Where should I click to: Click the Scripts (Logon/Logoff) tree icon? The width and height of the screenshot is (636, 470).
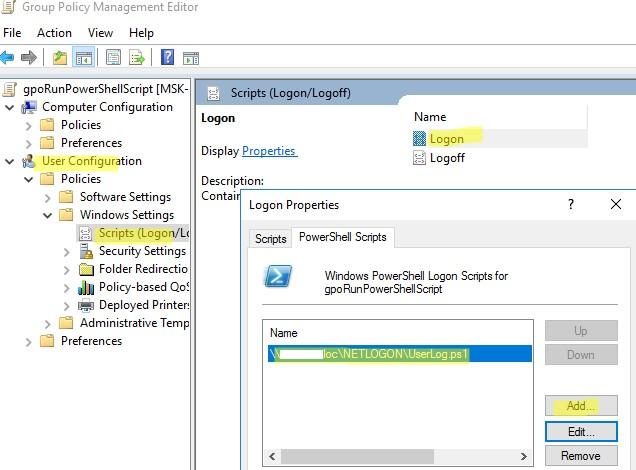pyautogui.click(x=85, y=233)
